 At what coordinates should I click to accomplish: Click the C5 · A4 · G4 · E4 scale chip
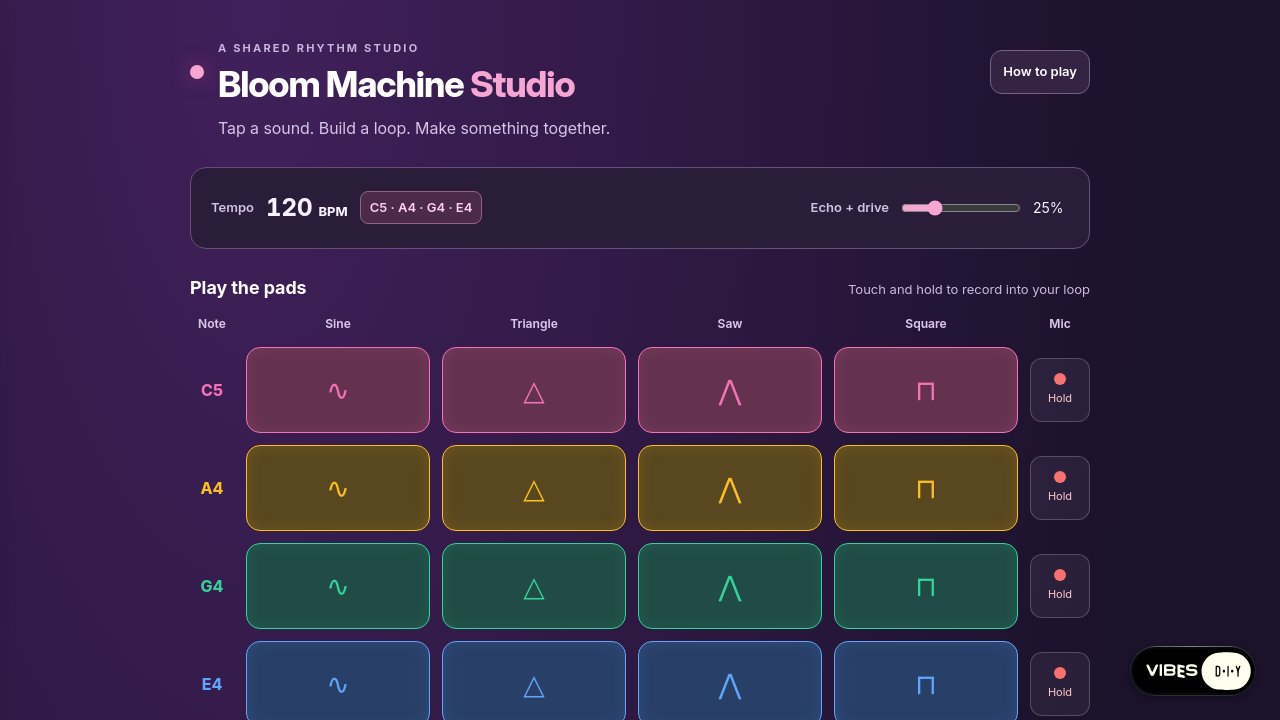pyautogui.click(x=421, y=208)
